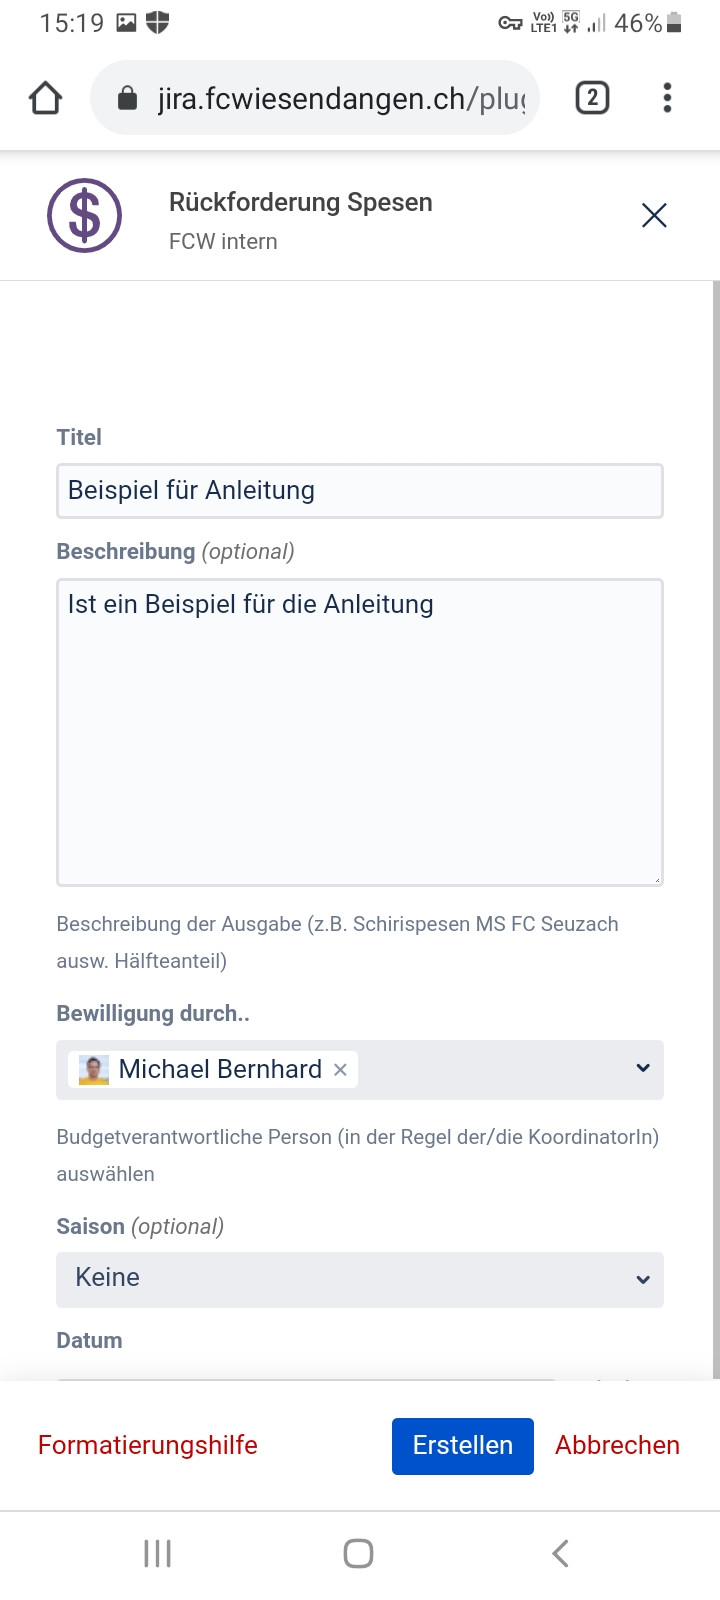
Task: Open the browser tab switcher
Action: pos(592,98)
